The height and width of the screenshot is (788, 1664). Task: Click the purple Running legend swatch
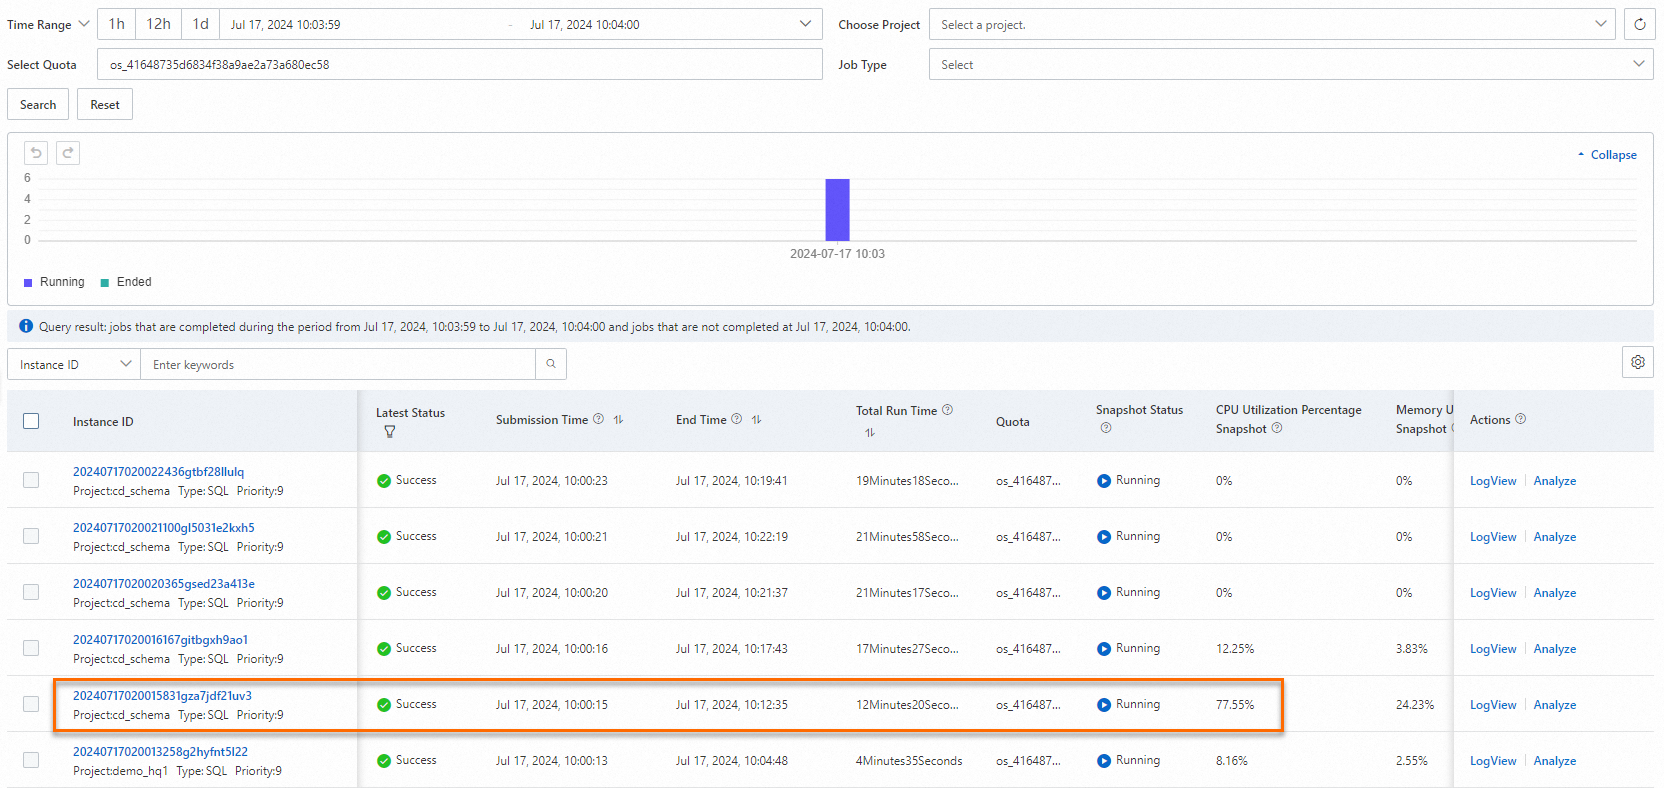pos(28,283)
